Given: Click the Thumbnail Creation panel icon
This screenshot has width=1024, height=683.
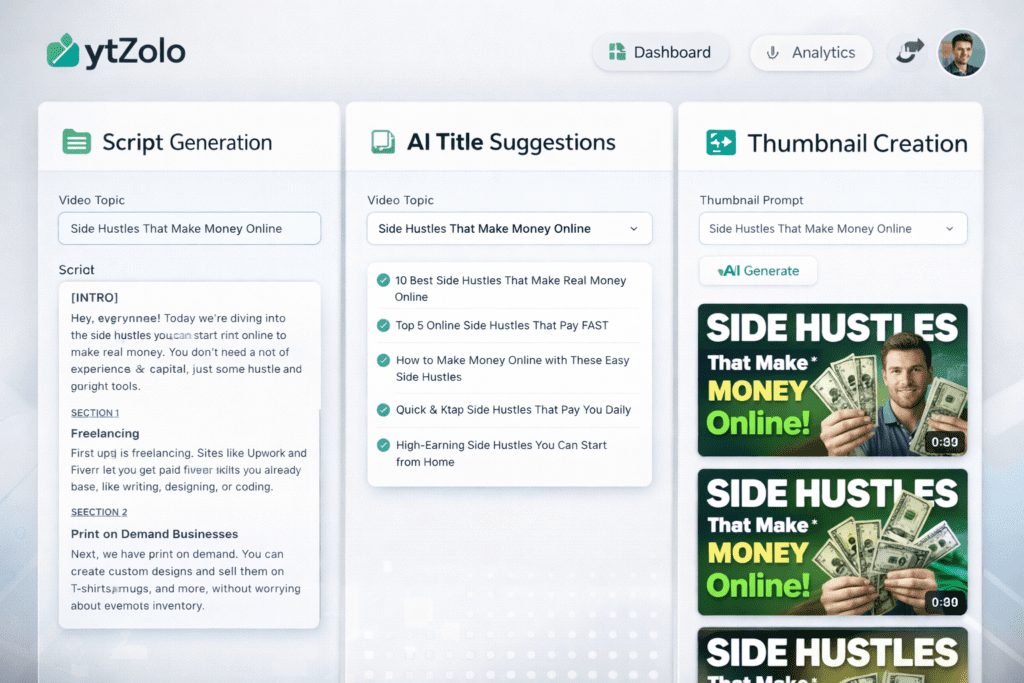Looking at the screenshot, I should coord(720,143).
